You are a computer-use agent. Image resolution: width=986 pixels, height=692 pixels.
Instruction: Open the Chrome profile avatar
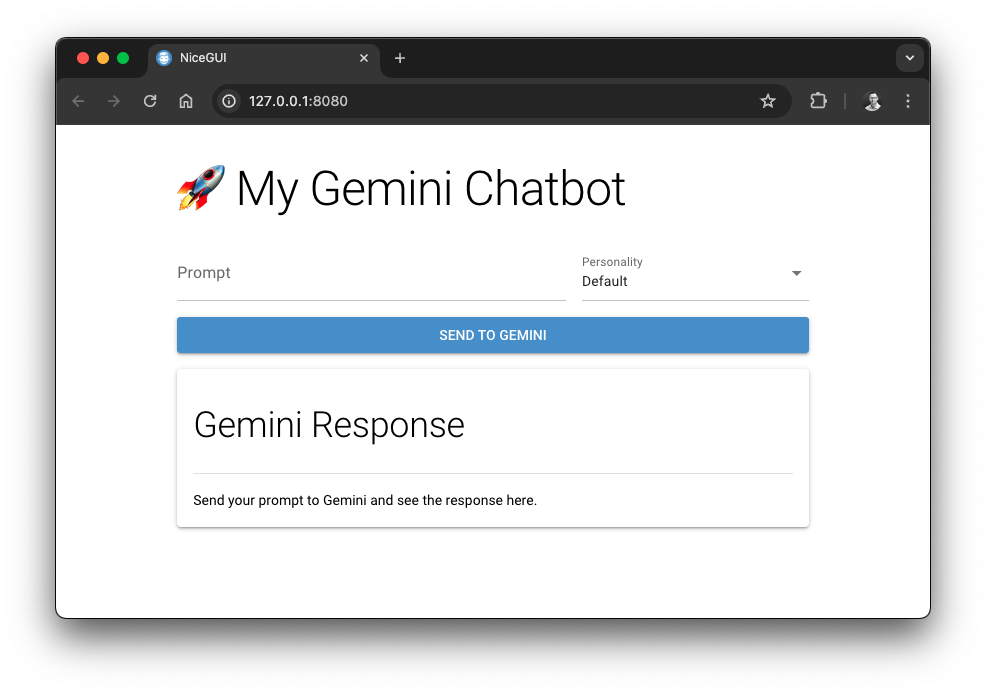point(872,101)
